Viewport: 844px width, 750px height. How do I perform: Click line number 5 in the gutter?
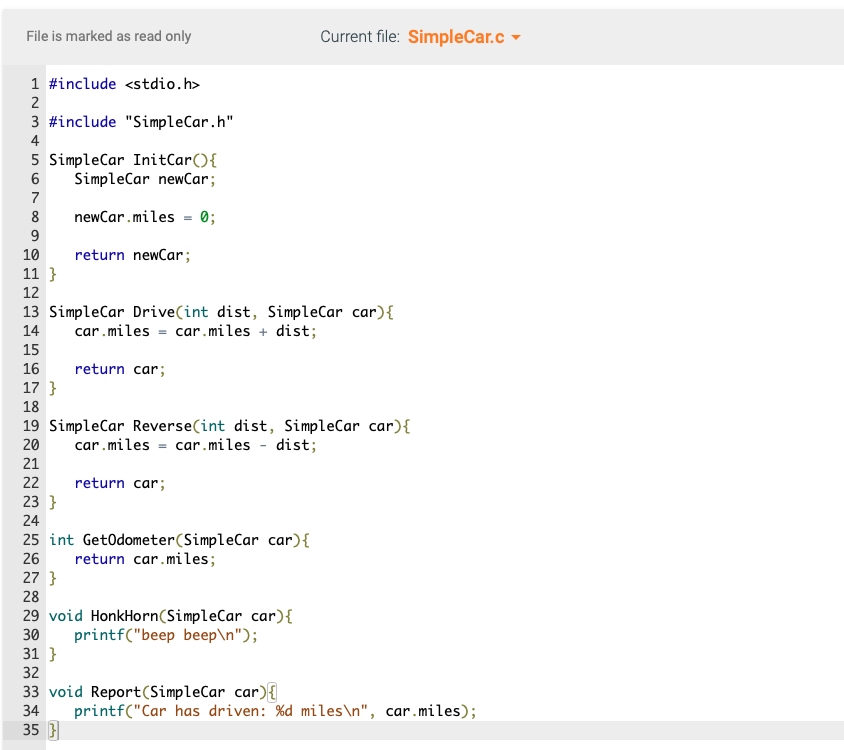coord(35,159)
